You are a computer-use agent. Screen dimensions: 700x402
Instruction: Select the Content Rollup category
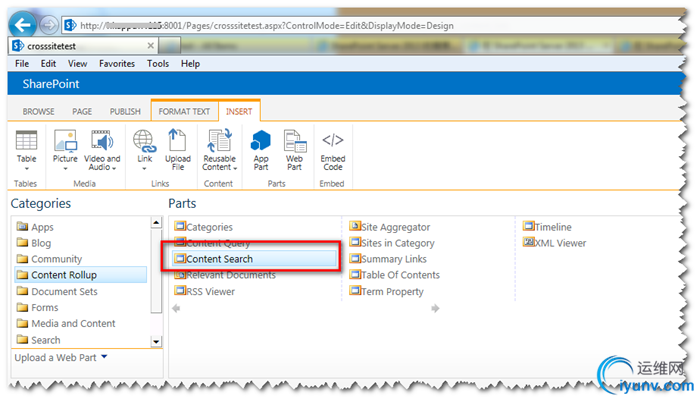tap(80, 275)
